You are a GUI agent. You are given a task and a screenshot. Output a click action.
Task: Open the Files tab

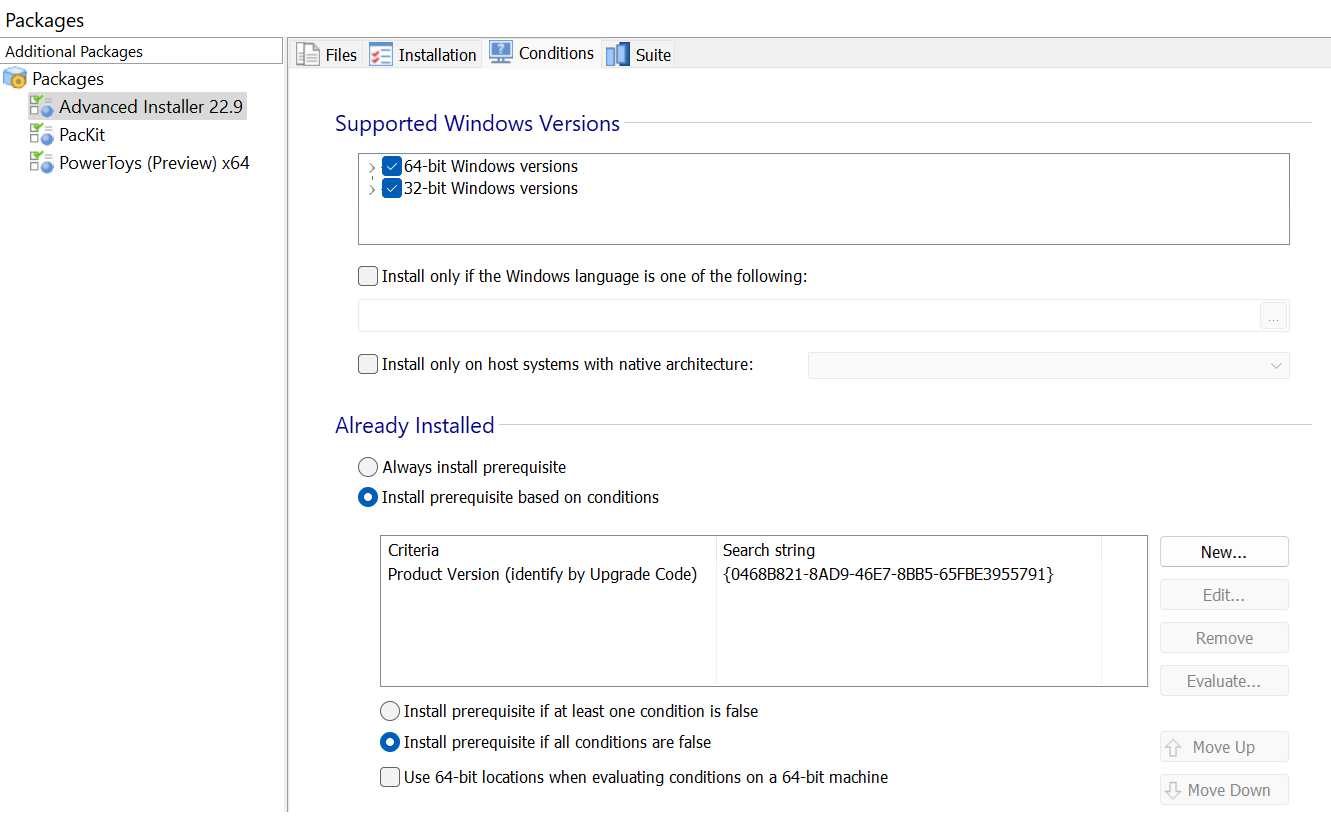click(327, 54)
